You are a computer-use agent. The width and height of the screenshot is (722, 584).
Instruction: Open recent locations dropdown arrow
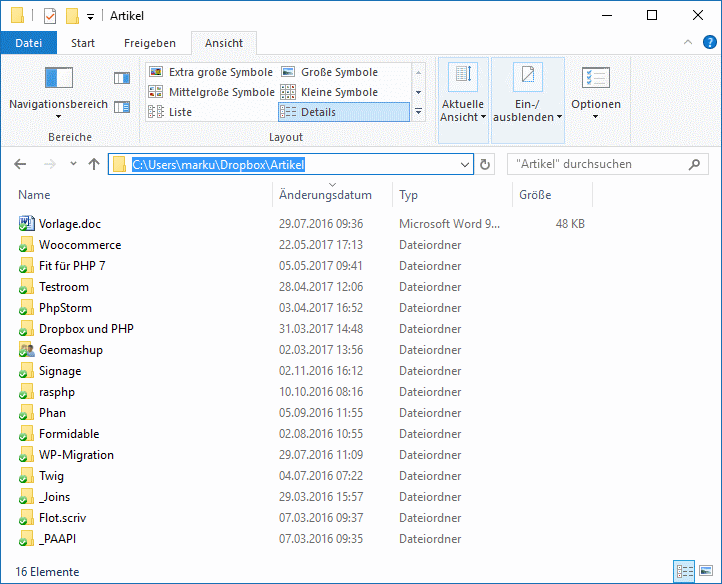[x=73, y=164]
